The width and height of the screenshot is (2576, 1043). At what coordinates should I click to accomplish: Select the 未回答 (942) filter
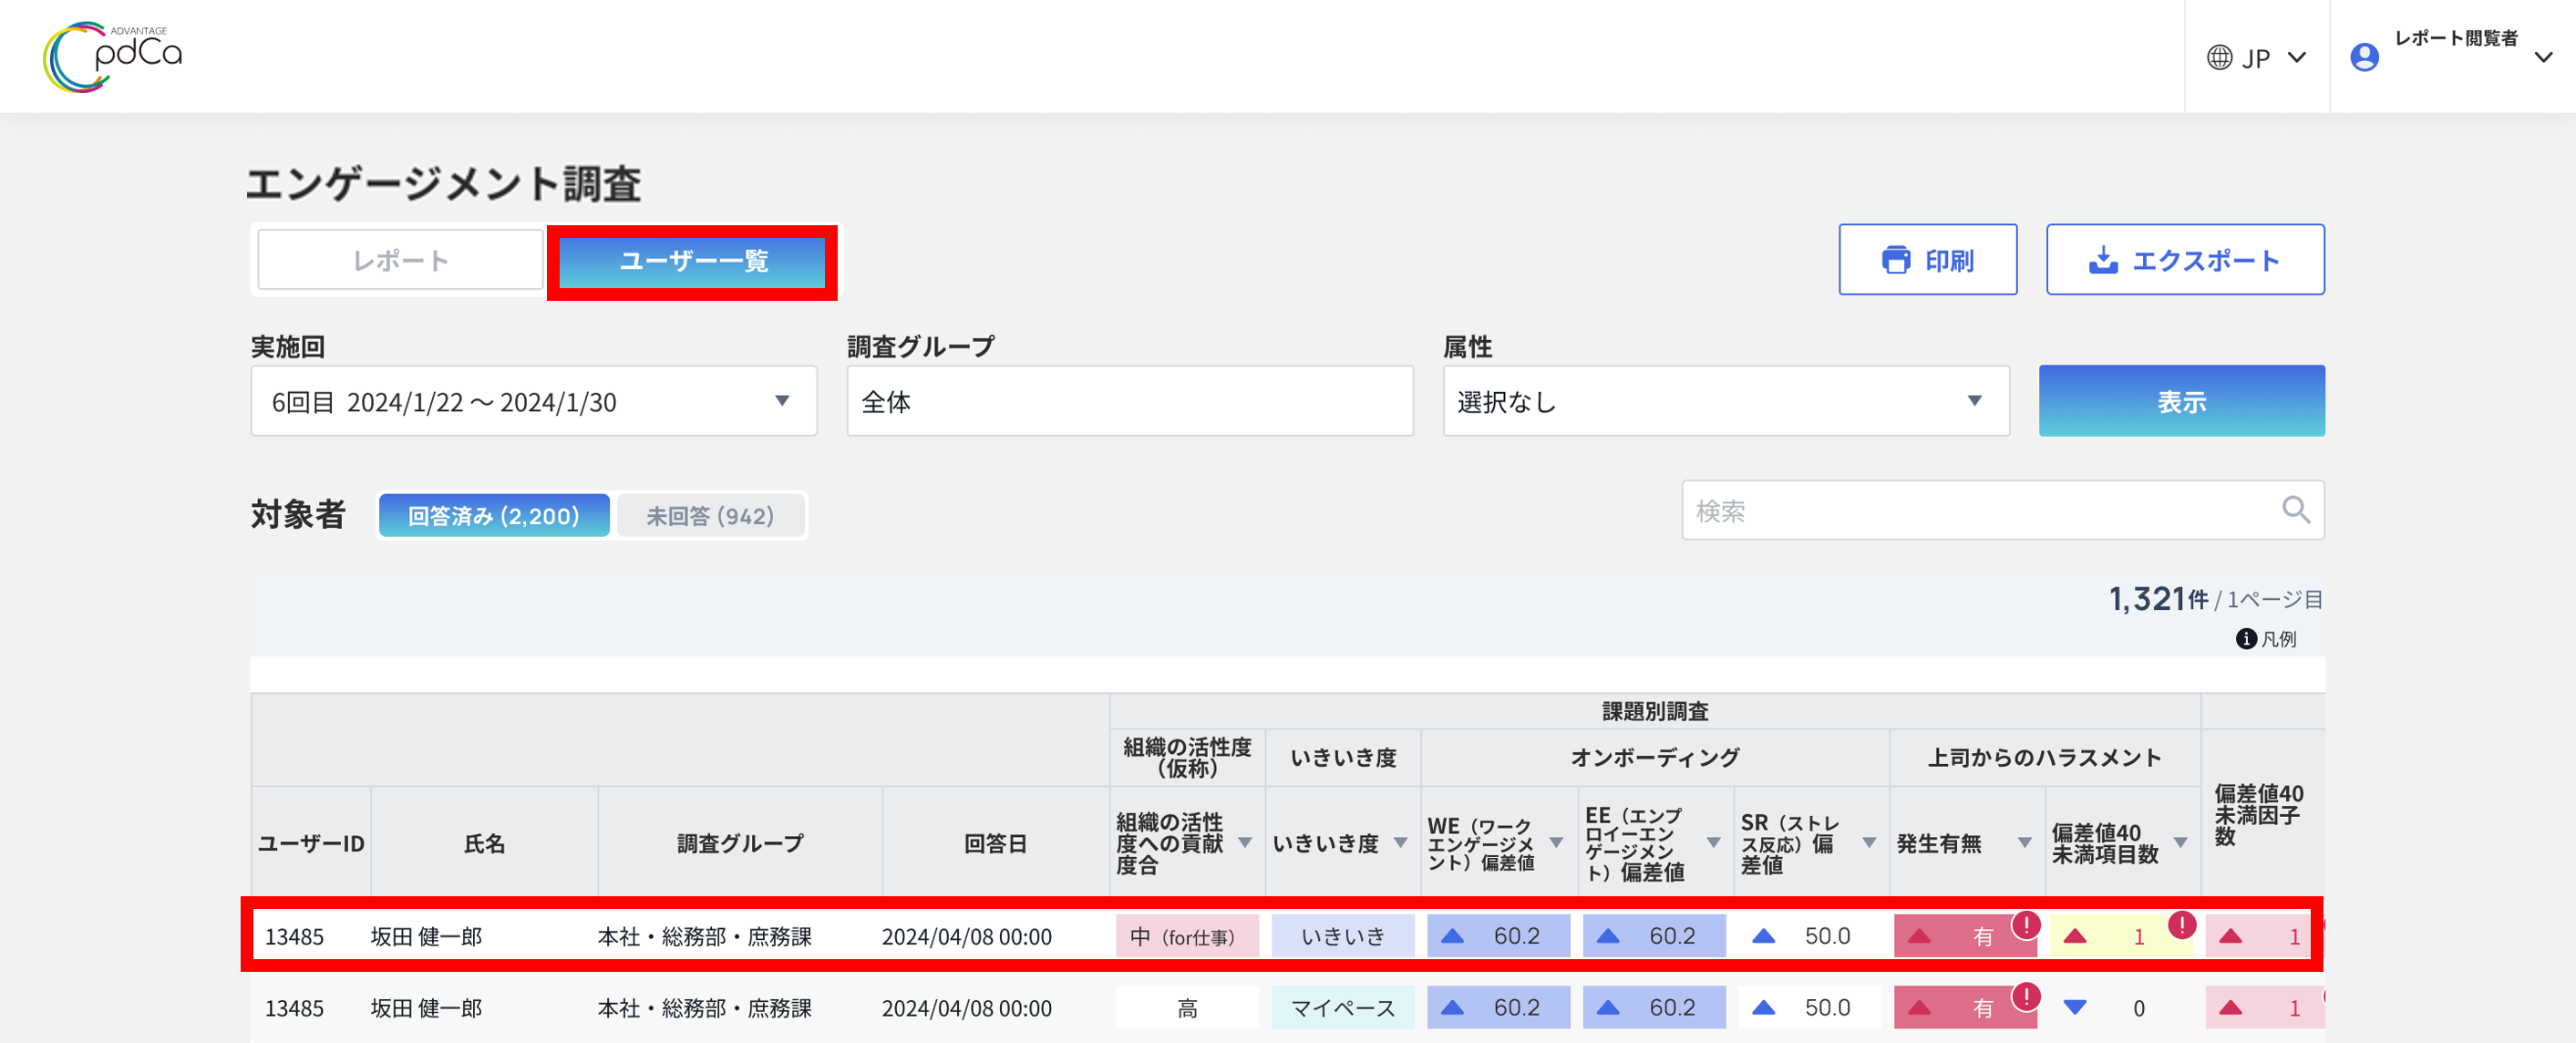pos(710,516)
